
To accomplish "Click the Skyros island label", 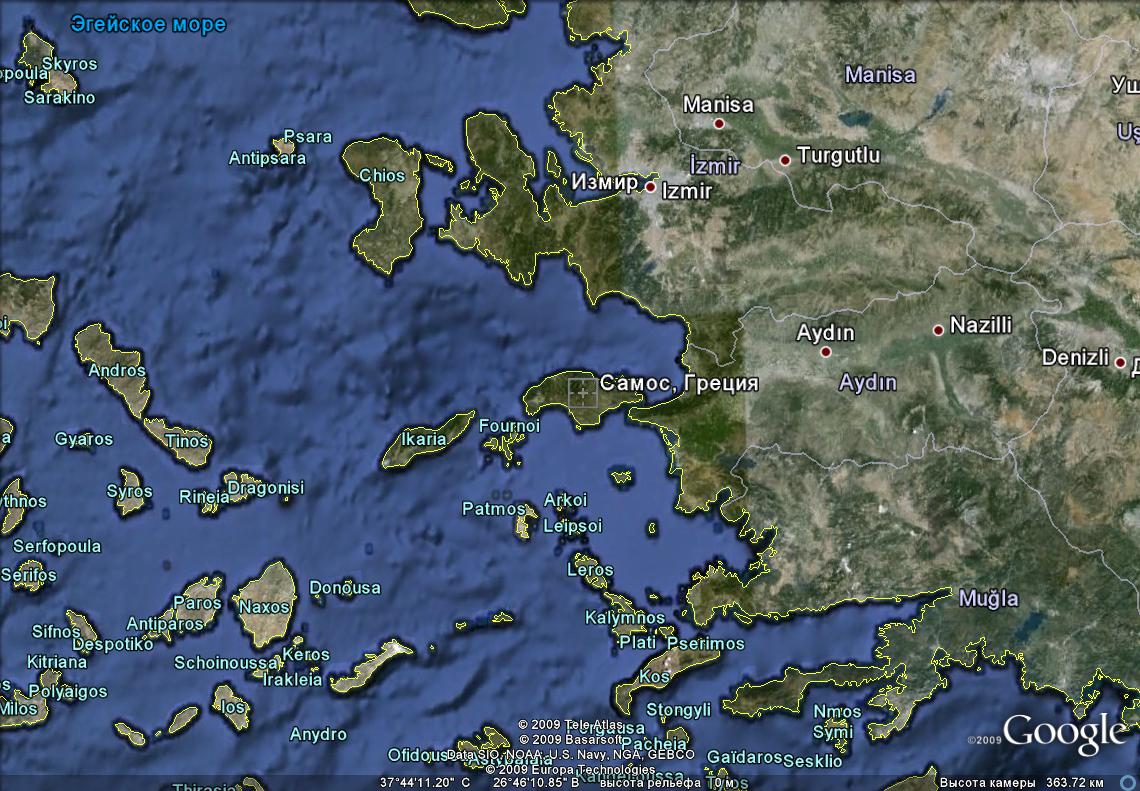I will [70, 64].
